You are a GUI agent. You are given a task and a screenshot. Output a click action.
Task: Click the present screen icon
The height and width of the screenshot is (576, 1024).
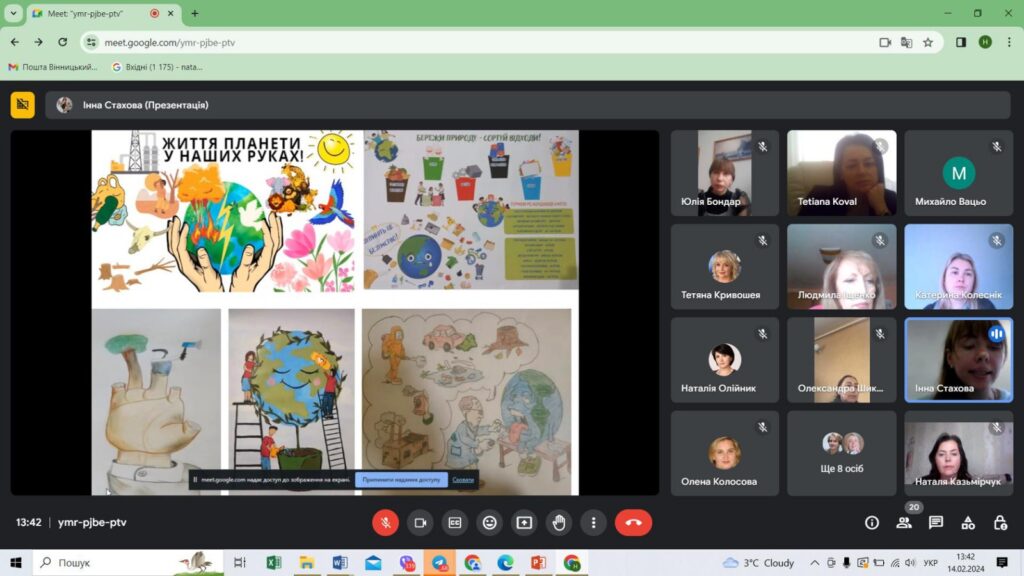pos(524,522)
